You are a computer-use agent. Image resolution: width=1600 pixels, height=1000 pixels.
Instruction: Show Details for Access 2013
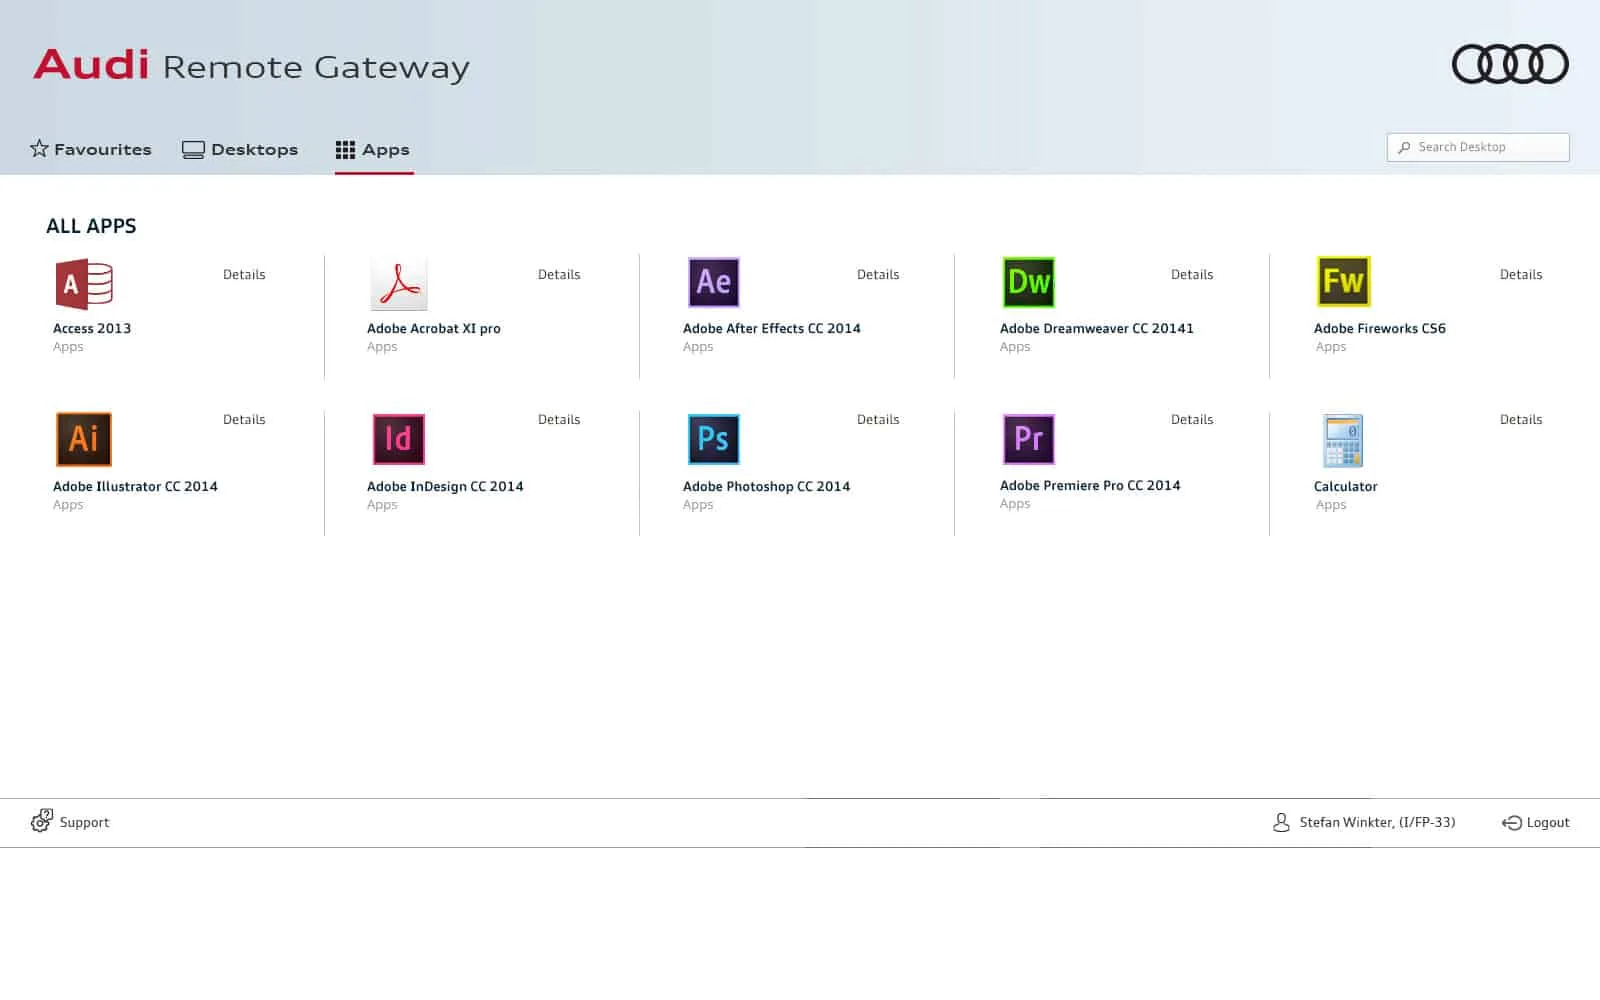(x=244, y=274)
